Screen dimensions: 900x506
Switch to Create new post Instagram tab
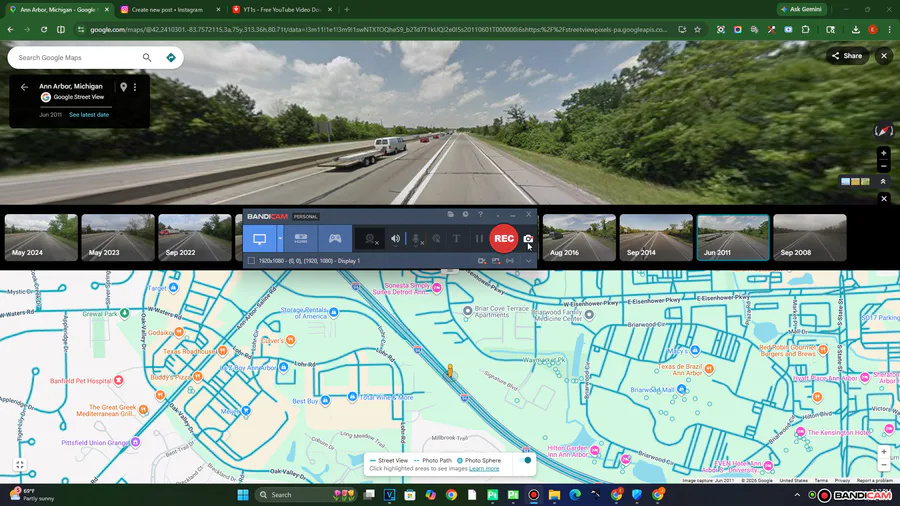(x=167, y=10)
